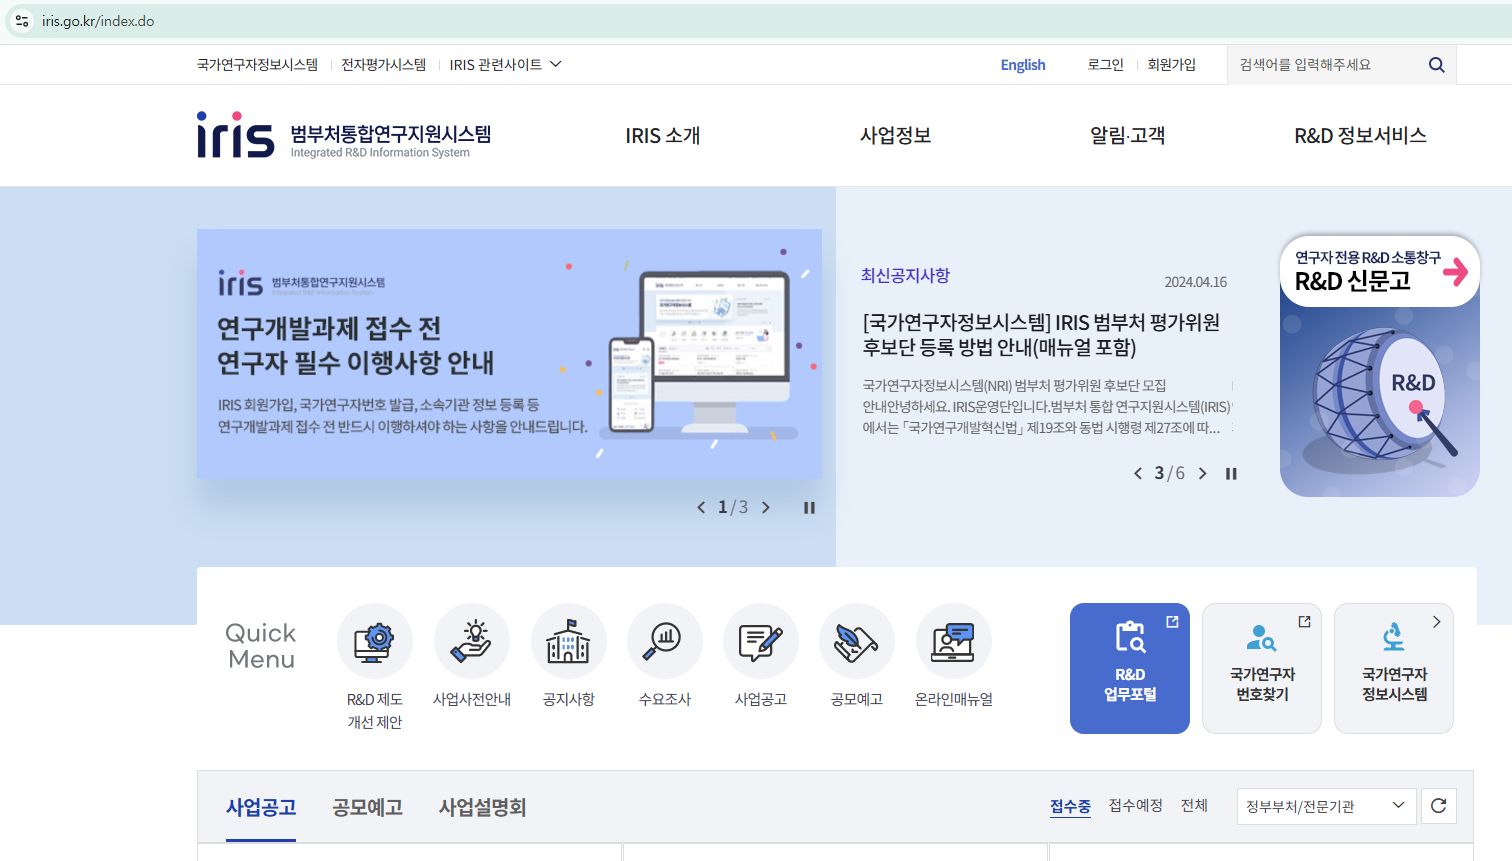Image resolution: width=1512 pixels, height=861 pixels.
Task: Open the 알림·고객 menu
Action: click(x=1128, y=136)
